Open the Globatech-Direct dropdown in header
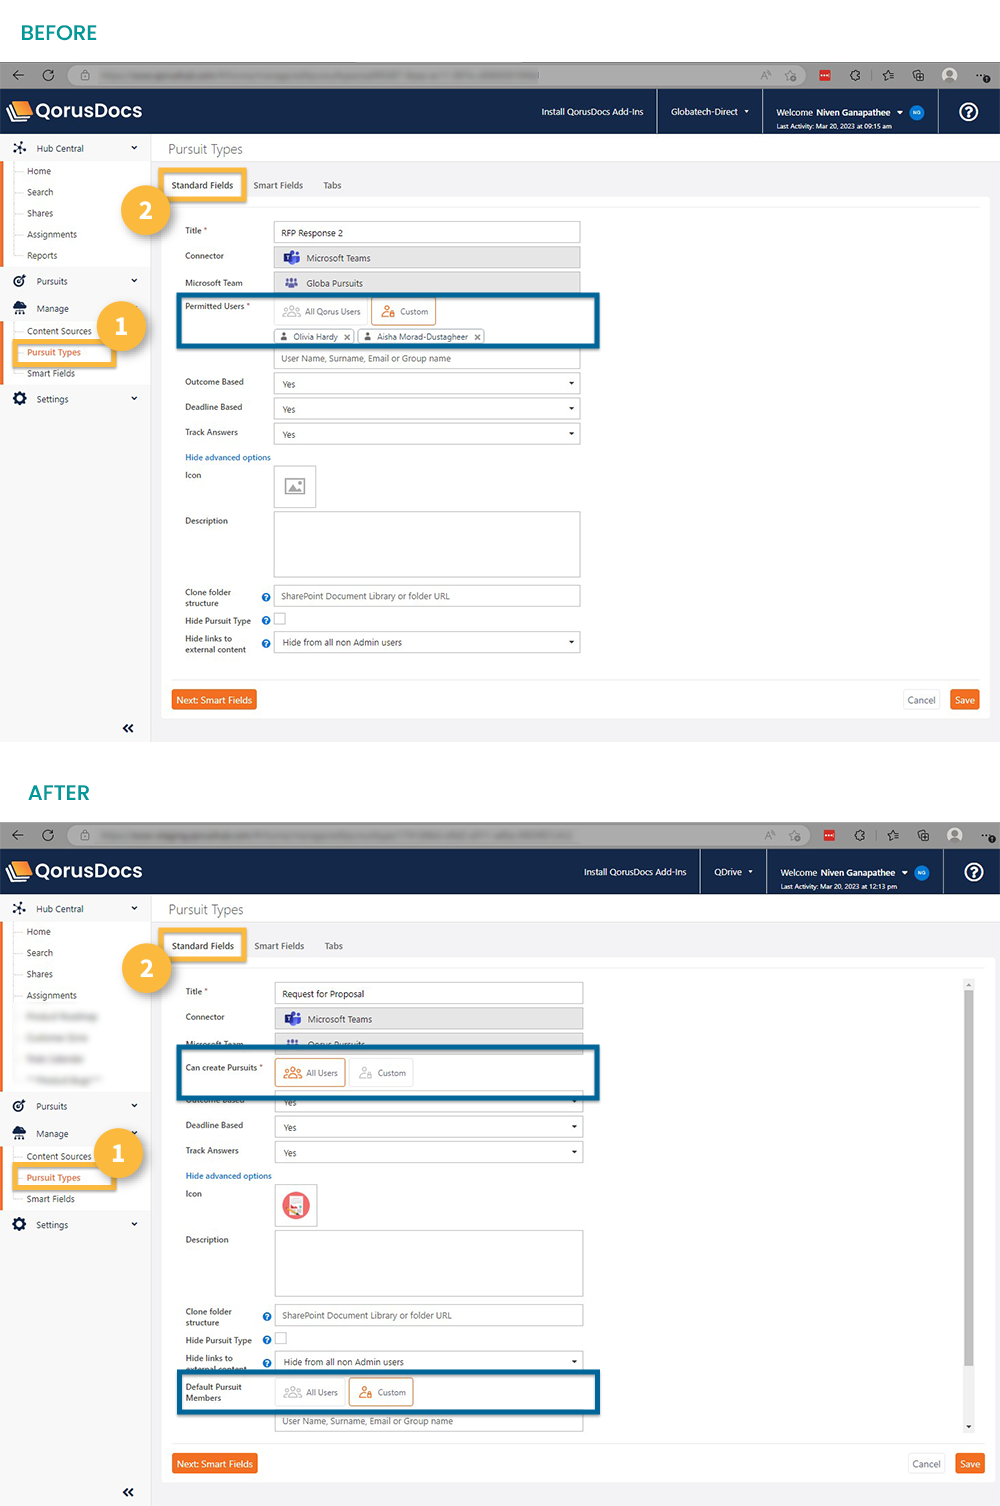This screenshot has height=1506, width=1000. point(709,112)
